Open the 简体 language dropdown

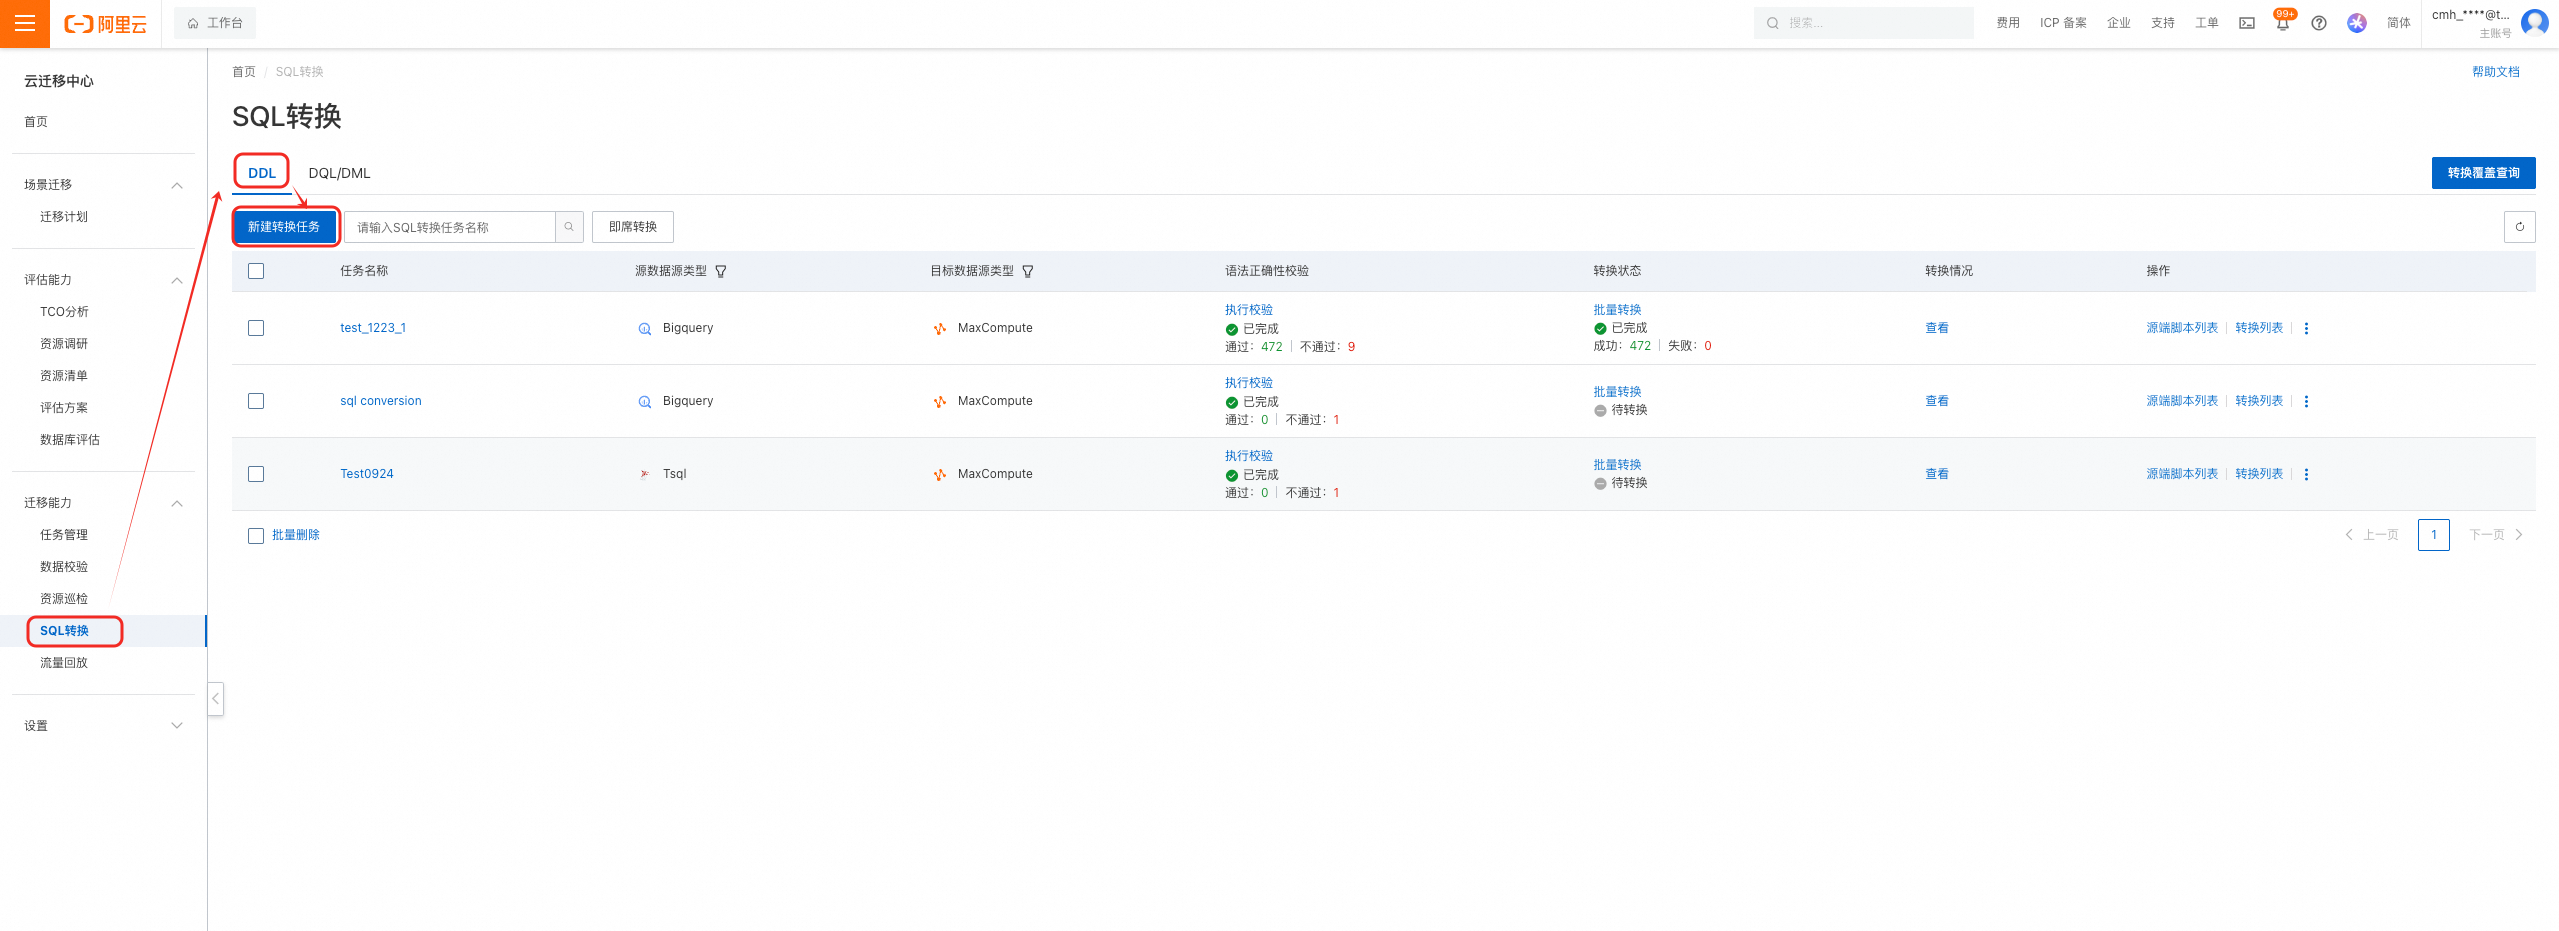2398,23
